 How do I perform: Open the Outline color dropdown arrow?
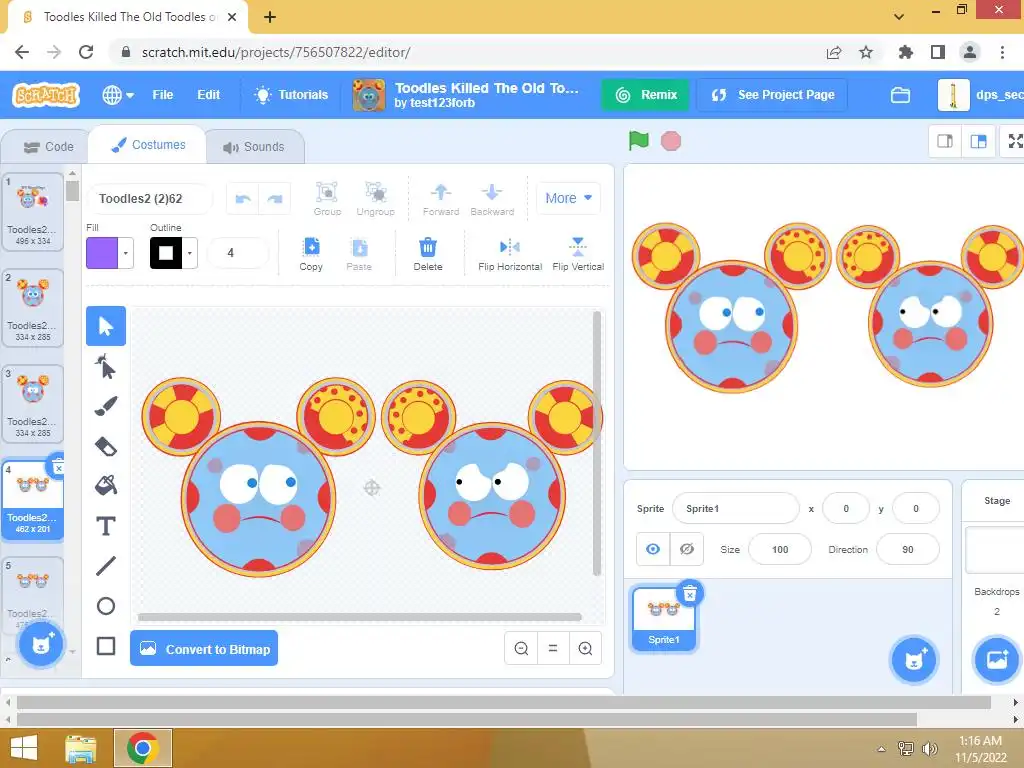point(189,253)
